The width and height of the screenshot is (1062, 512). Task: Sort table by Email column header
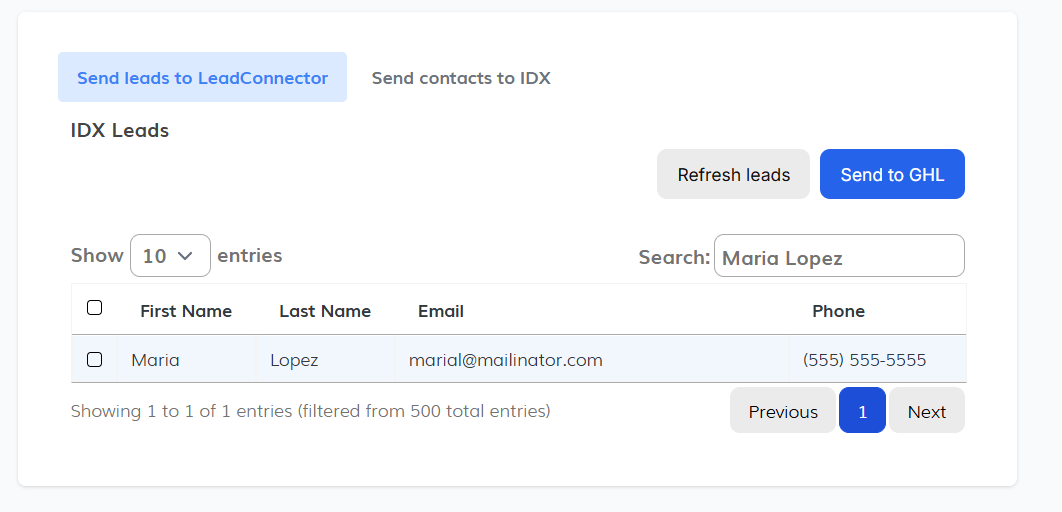(441, 311)
